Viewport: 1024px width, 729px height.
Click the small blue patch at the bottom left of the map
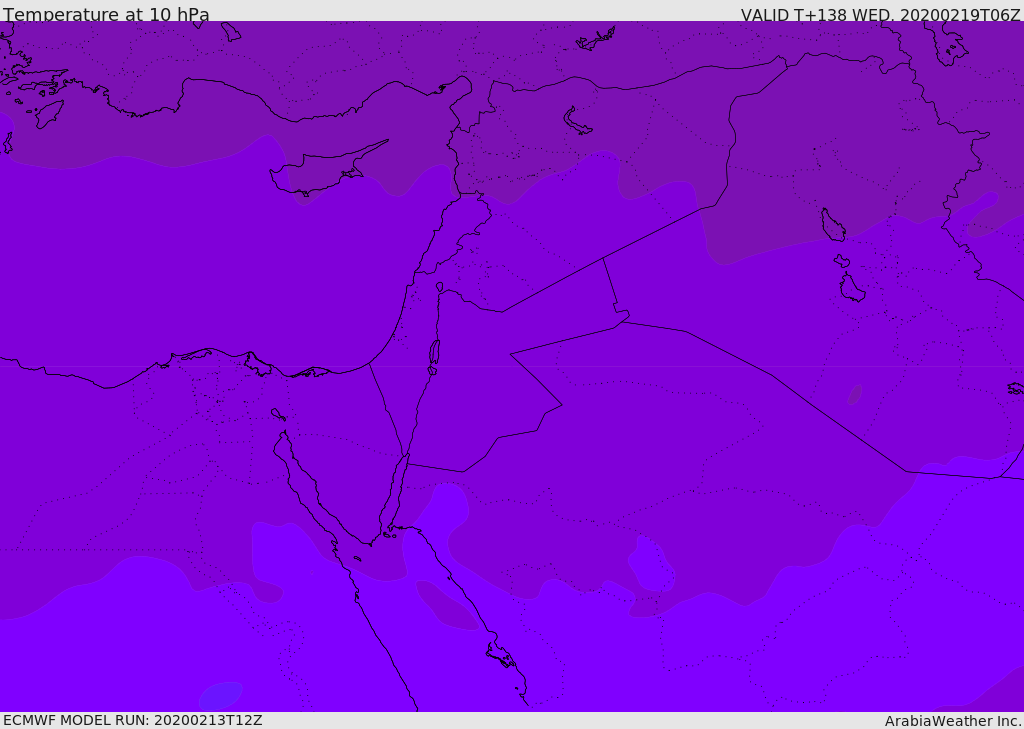(221, 695)
